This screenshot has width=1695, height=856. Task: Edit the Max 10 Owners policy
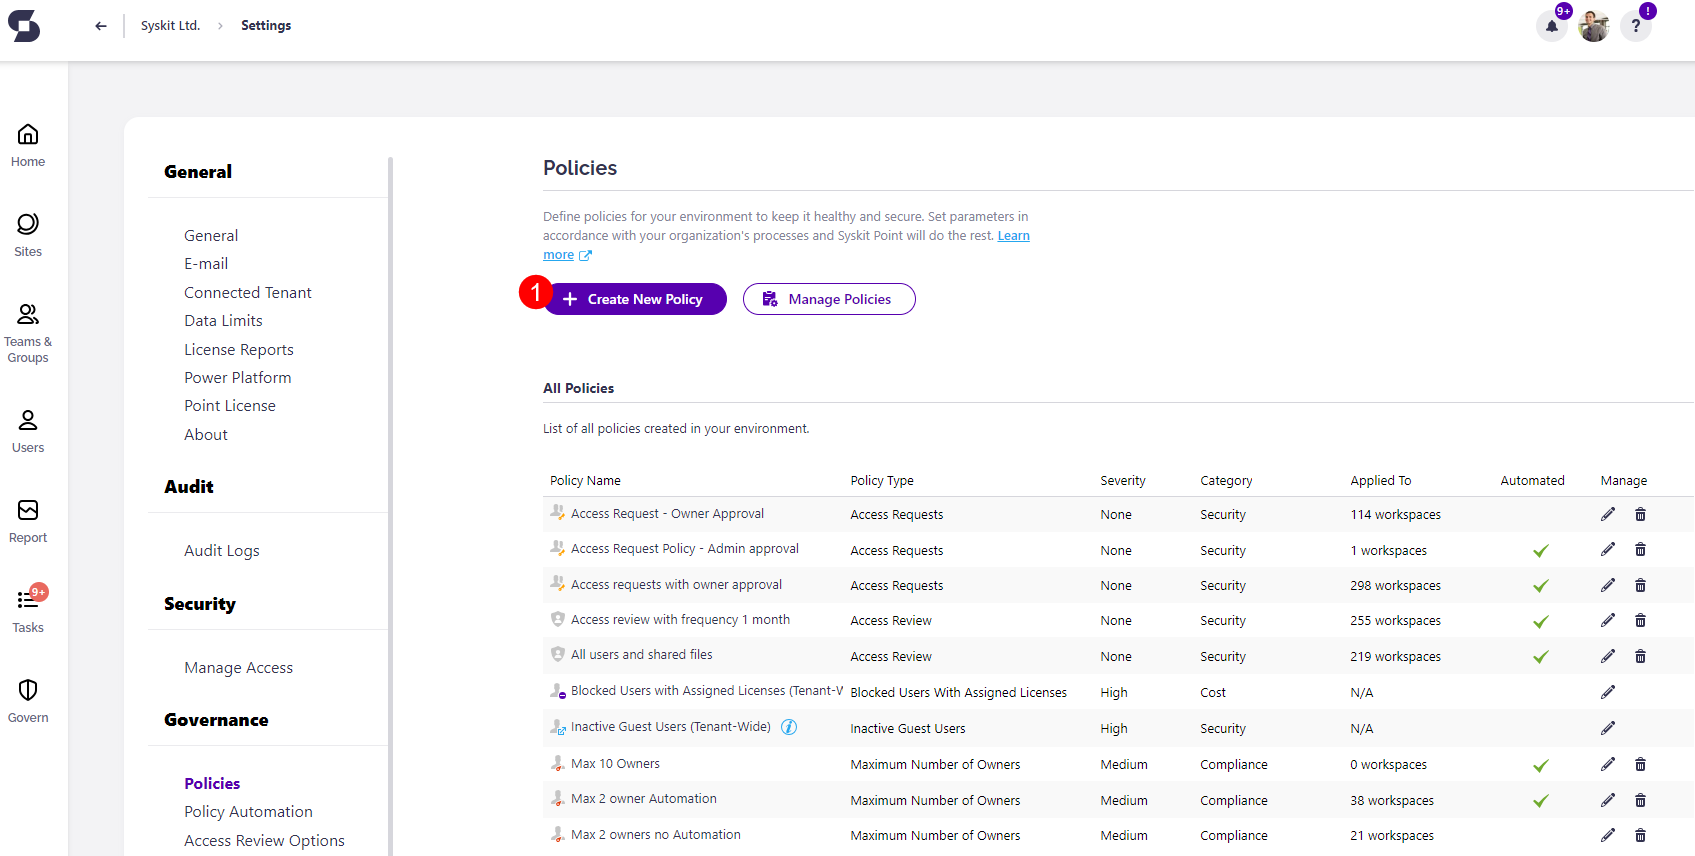(x=1607, y=764)
